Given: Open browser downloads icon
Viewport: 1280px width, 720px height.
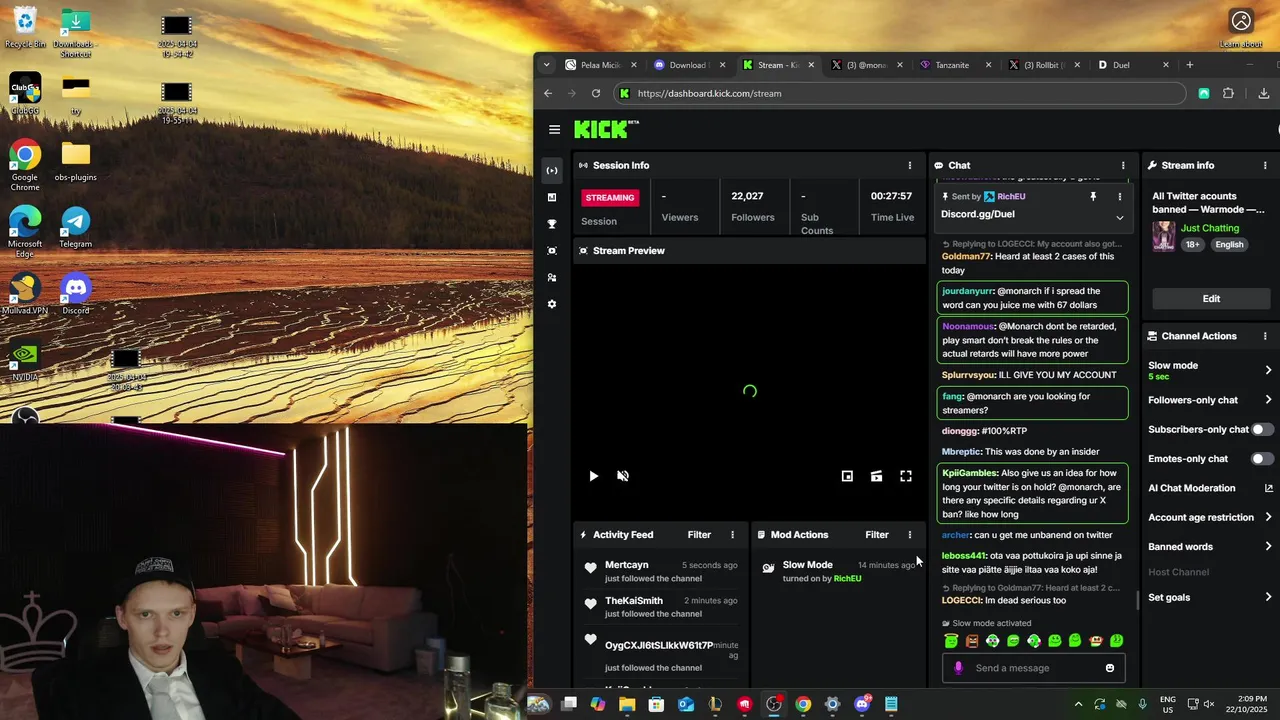Looking at the screenshot, I should 1264,93.
